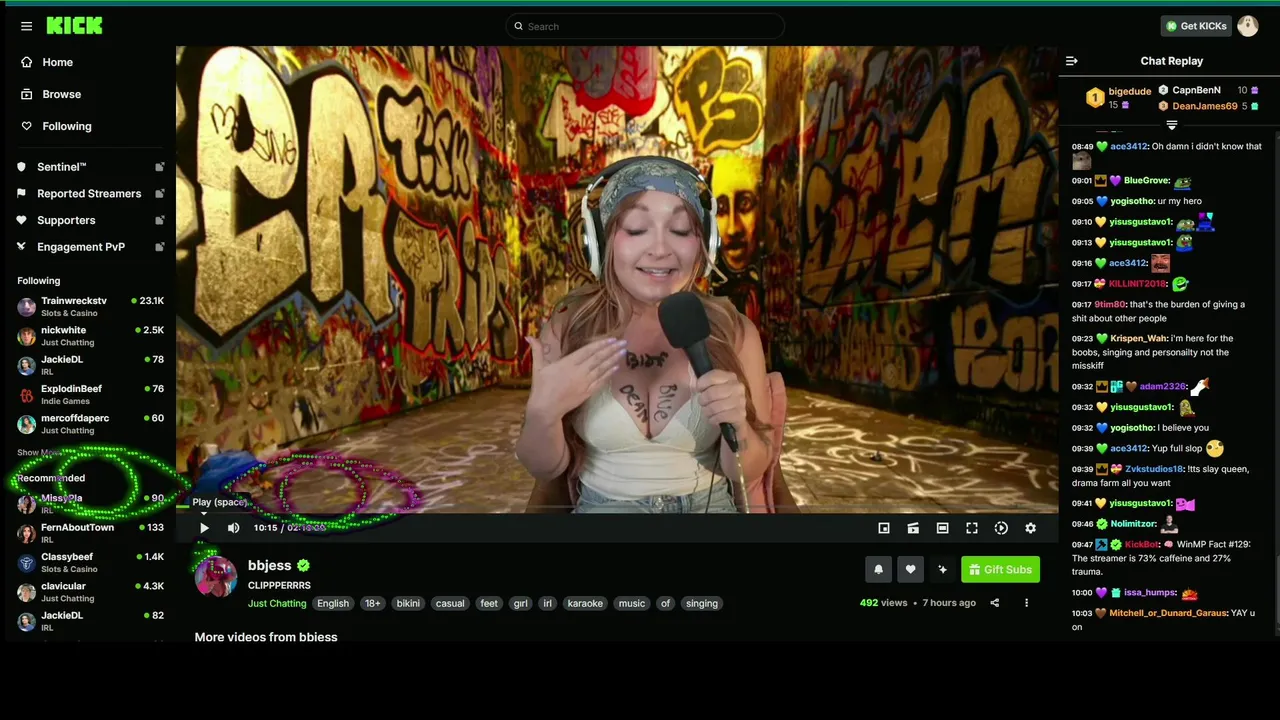Click the share icon
Screen dimensions: 1280x720
(994, 603)
